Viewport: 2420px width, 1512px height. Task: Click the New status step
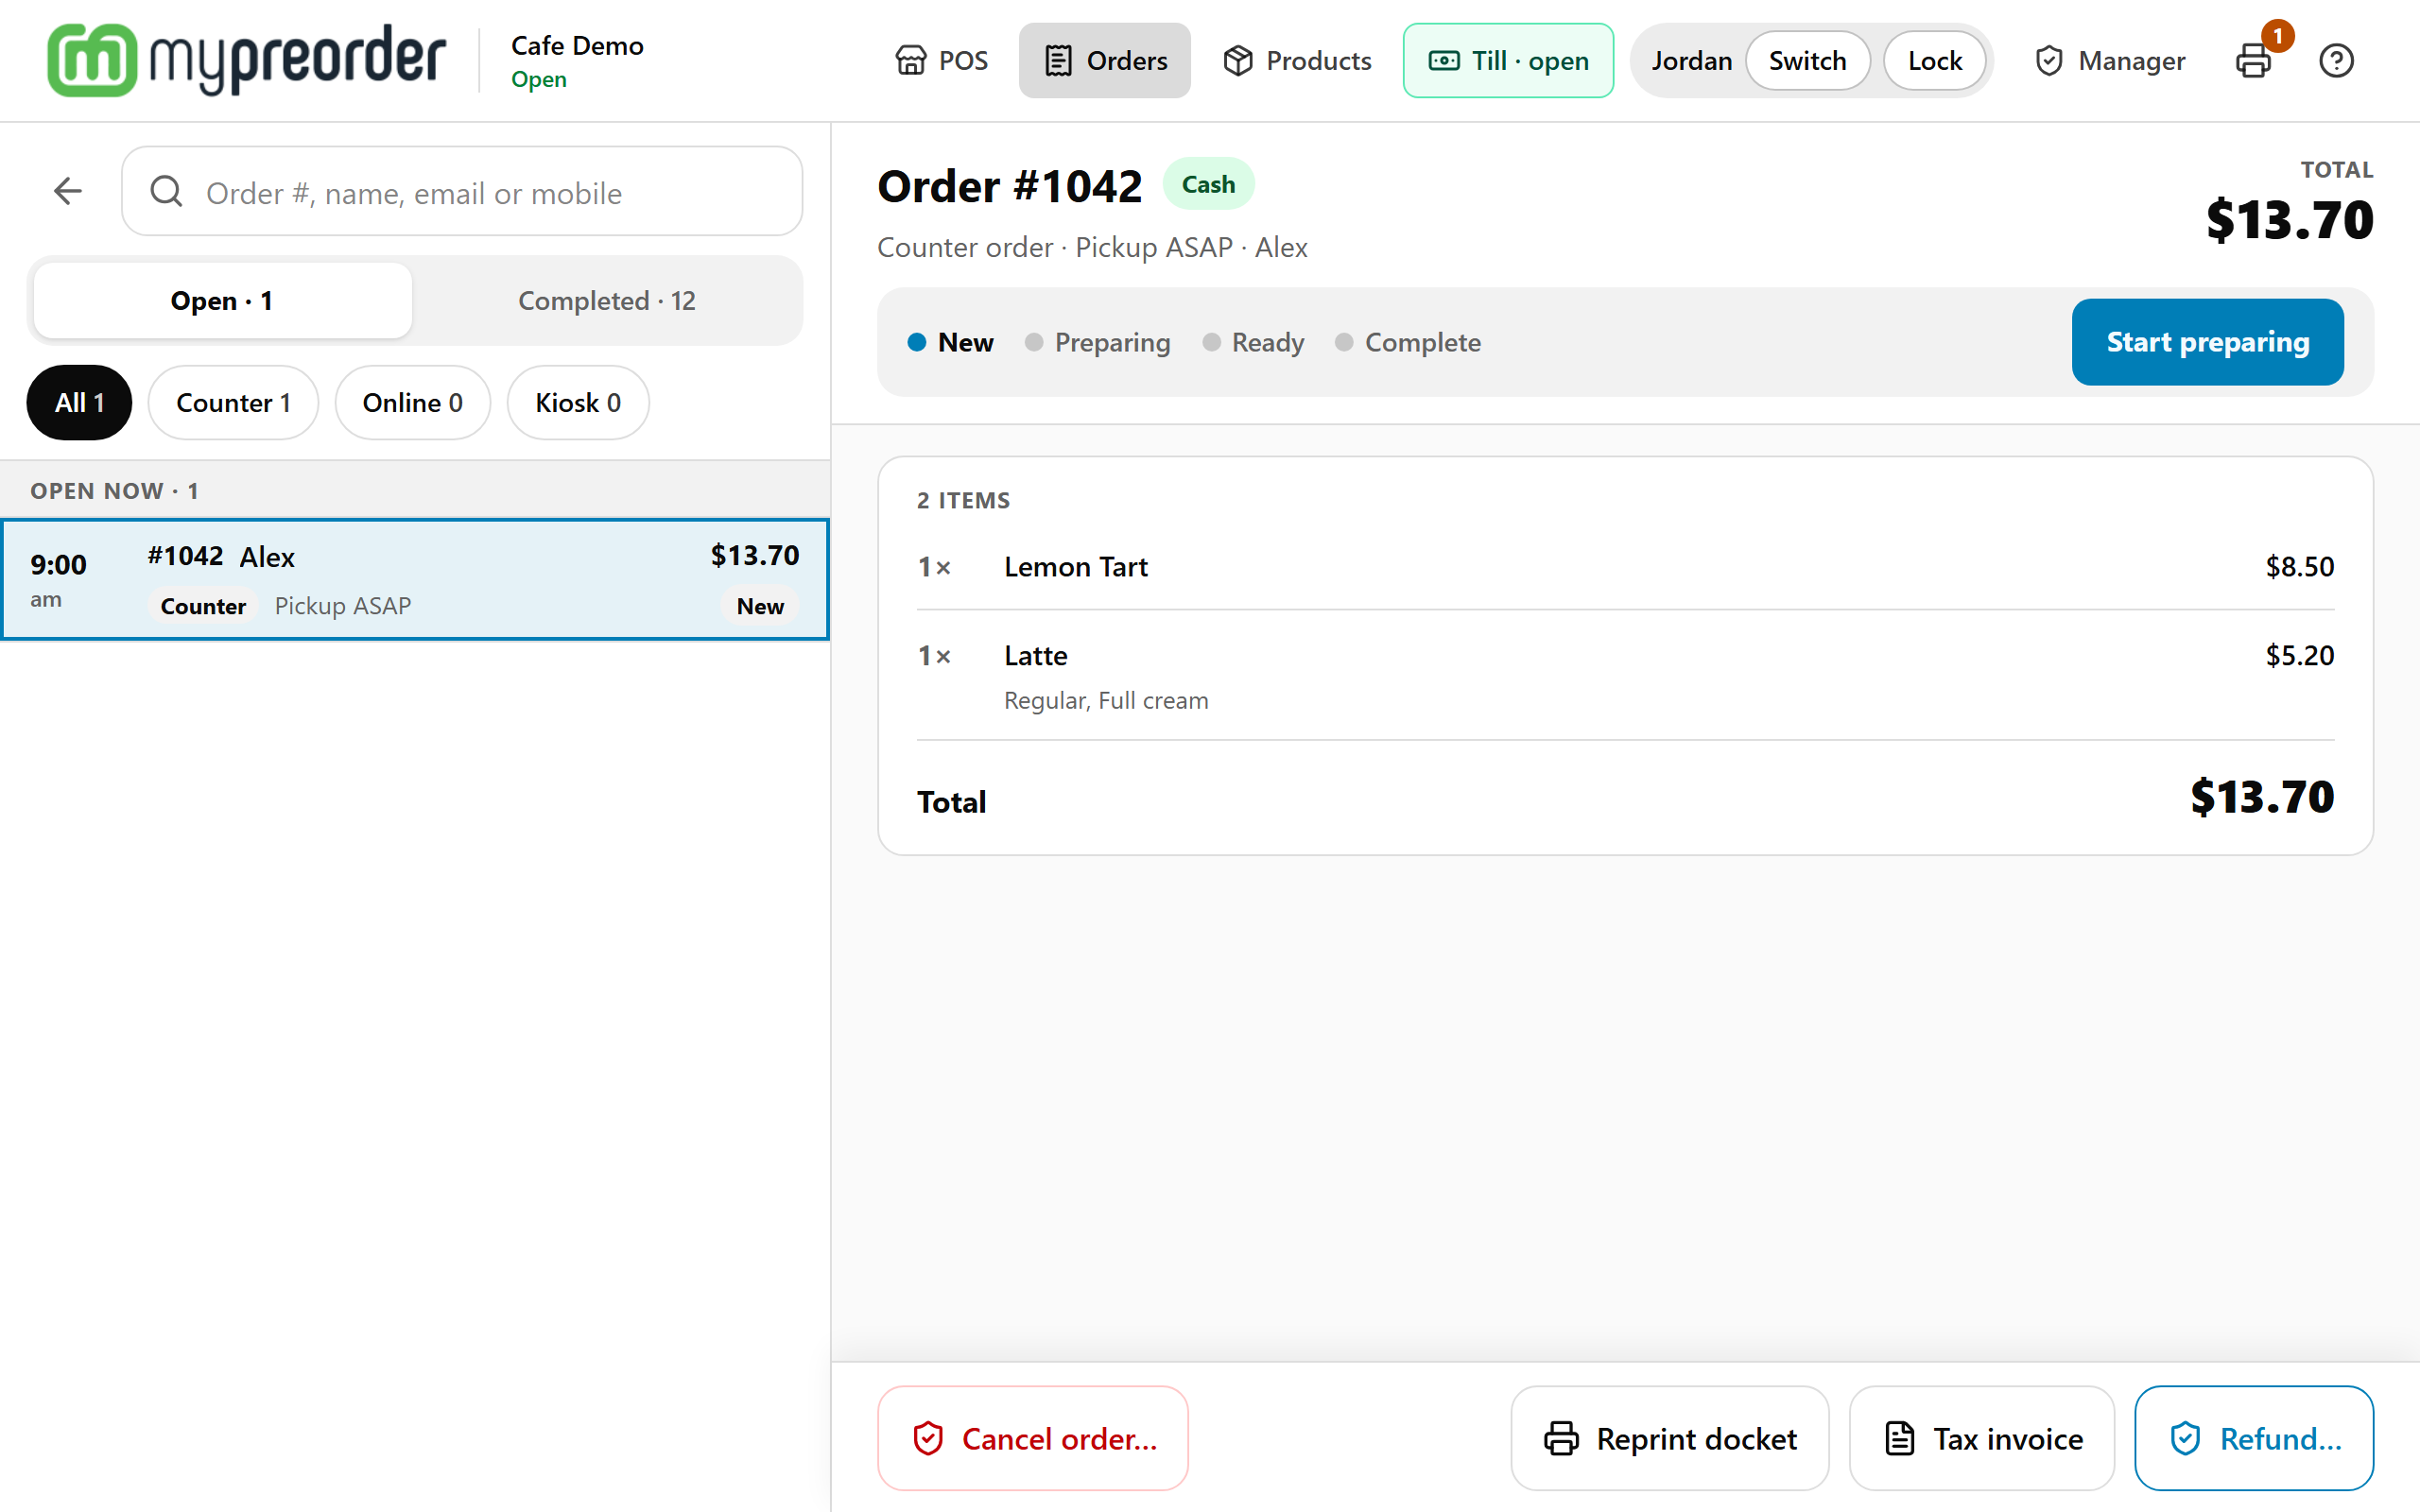950,342
